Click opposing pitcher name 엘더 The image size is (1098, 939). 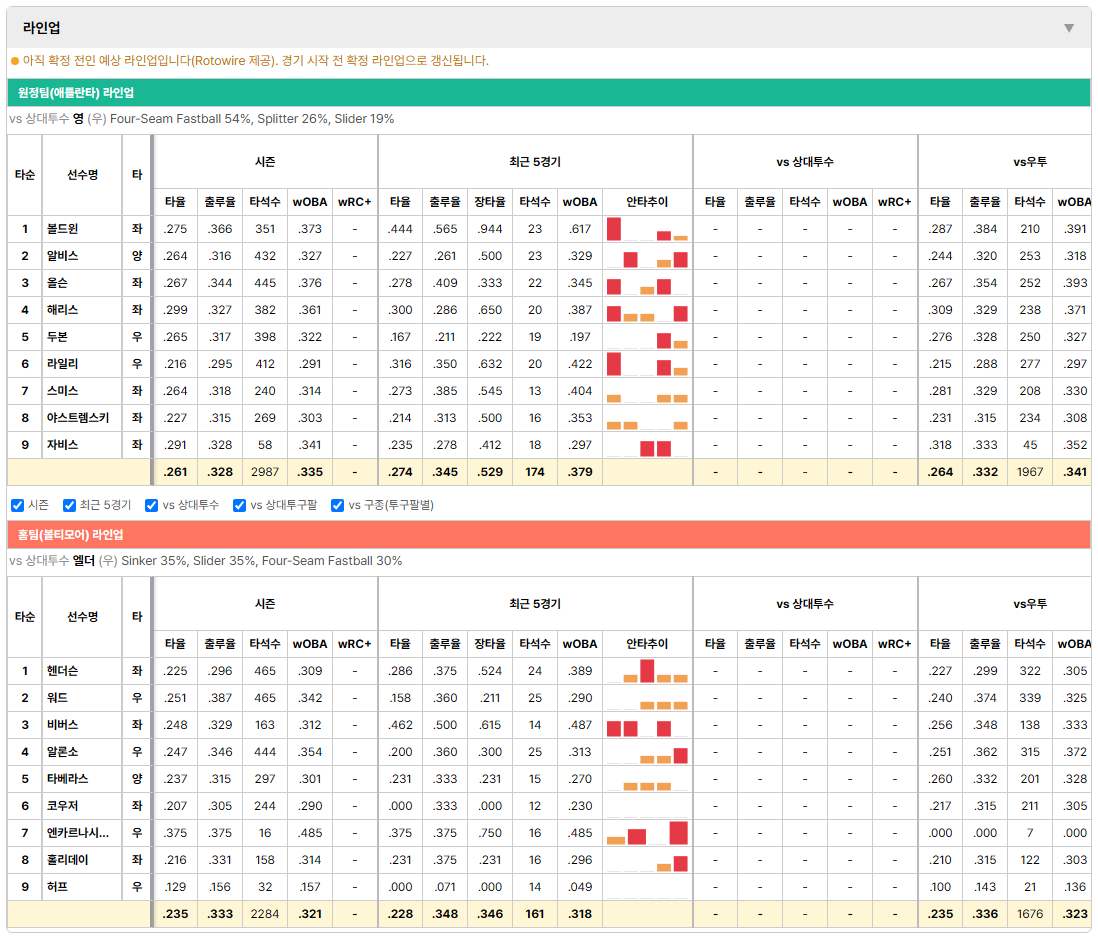click(83, 561)
